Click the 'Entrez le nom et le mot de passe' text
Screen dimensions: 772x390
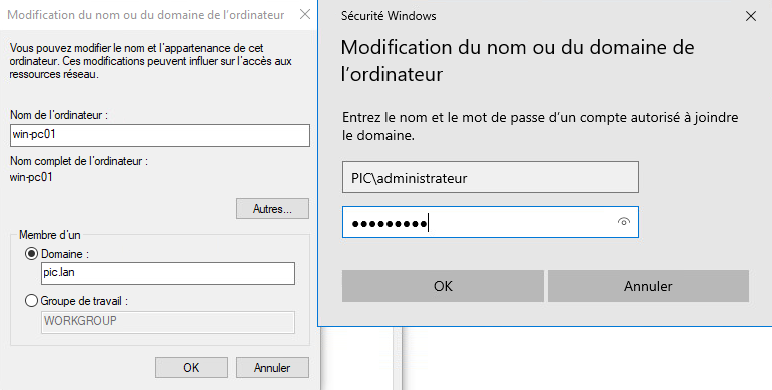point(540,126)
